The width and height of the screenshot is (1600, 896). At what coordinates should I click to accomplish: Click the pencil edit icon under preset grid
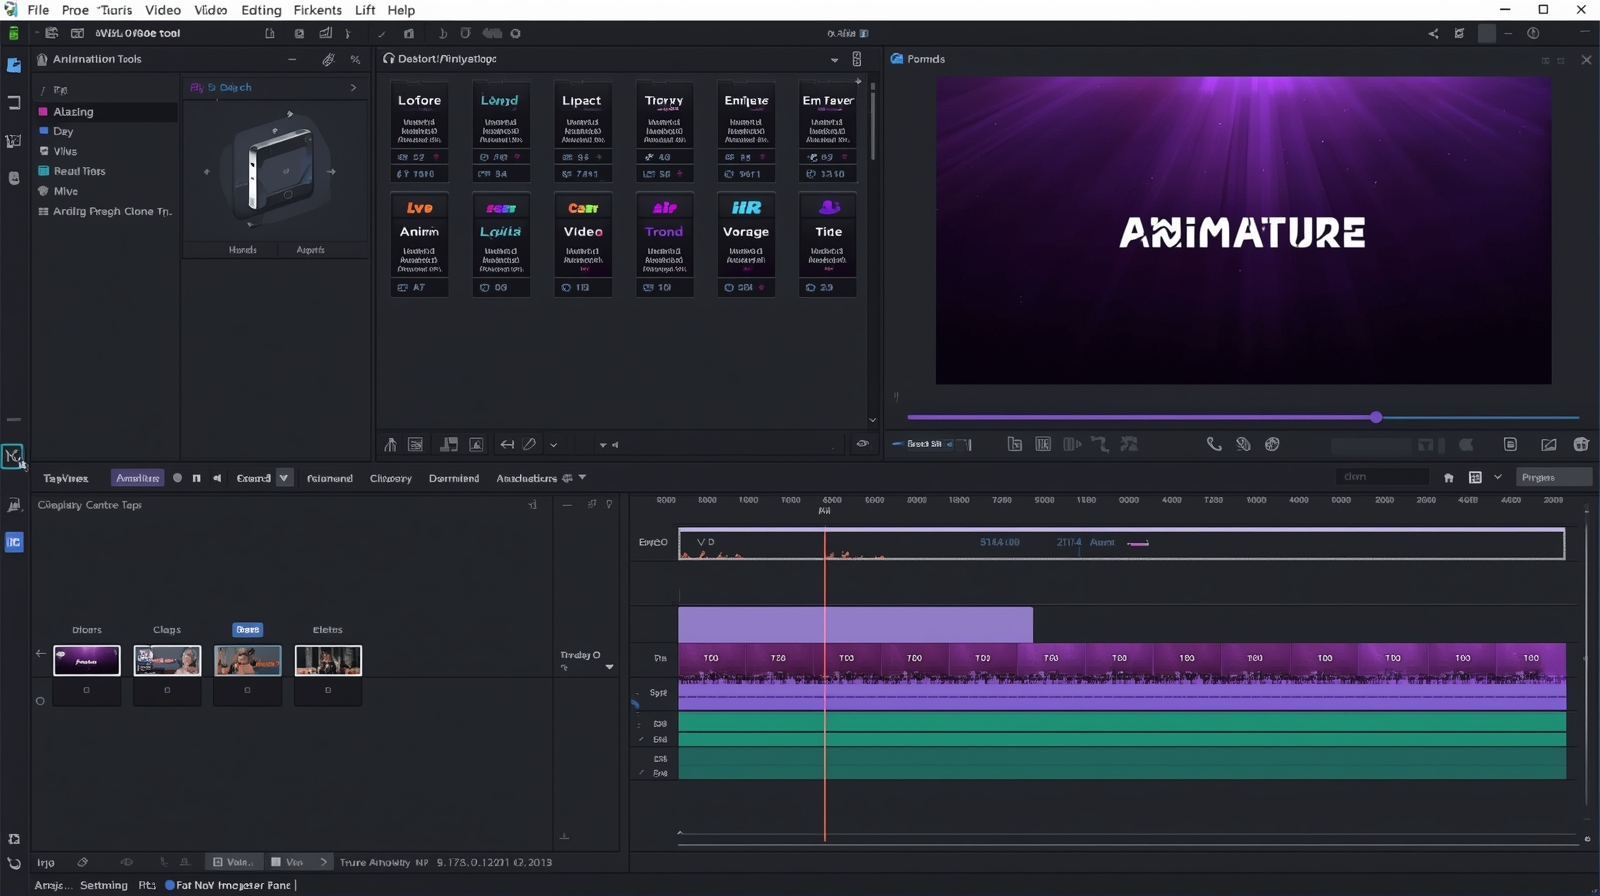[x=530, y=445]
